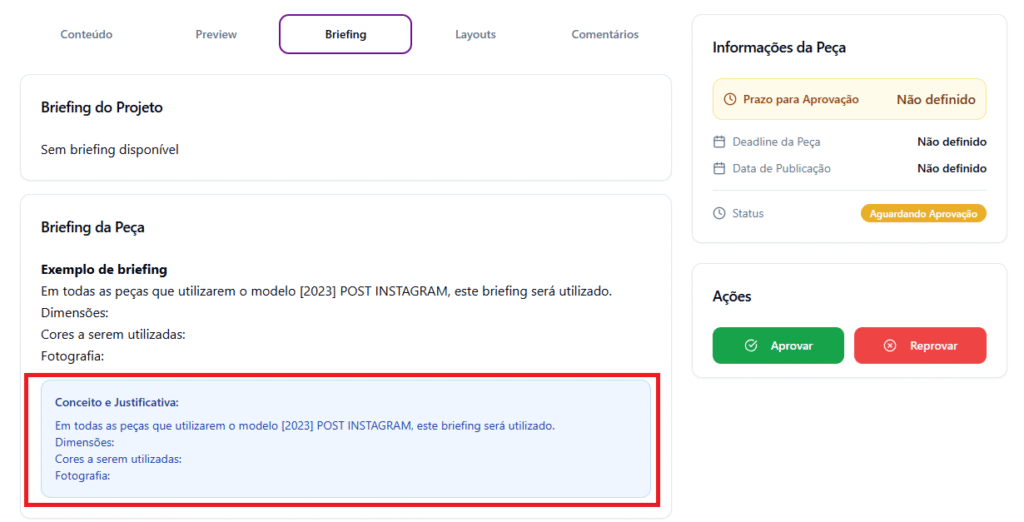Switch to the Preview tab
This screenshot has height=522, width=1024.
pyautogui.click(x=216, y=34)
